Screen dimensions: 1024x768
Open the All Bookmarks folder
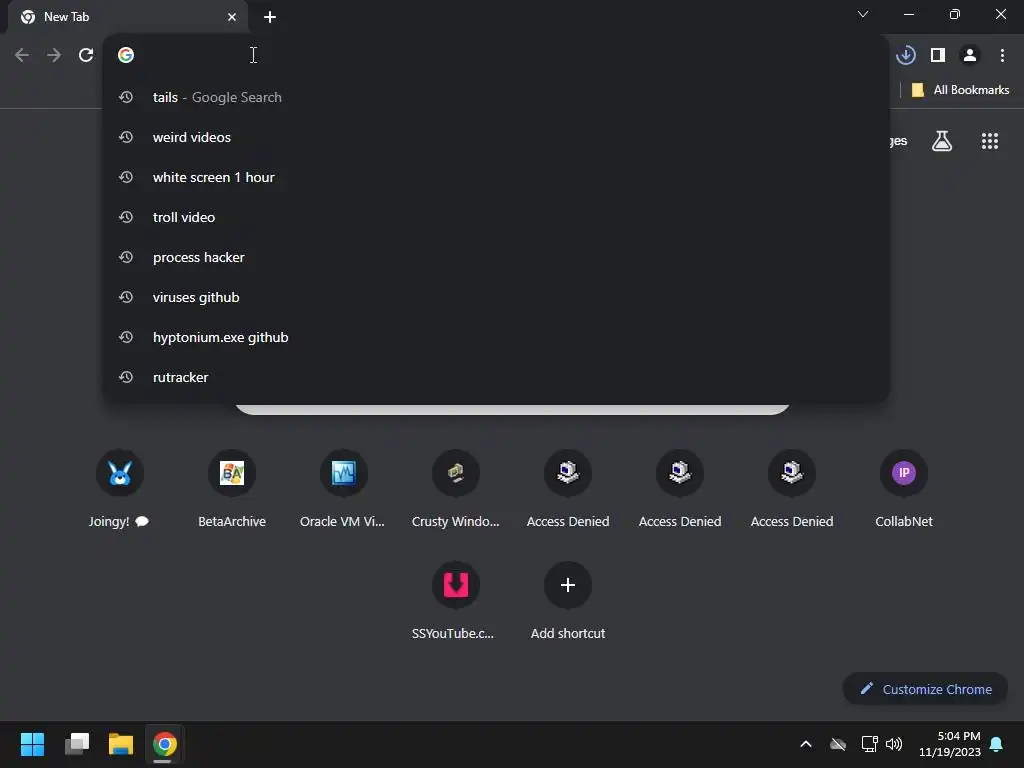[x=960, y=90]
